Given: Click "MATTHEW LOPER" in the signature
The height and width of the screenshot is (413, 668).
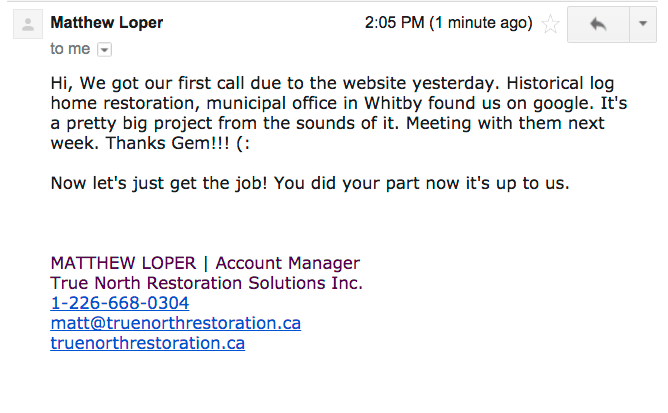Looking at the screenshot, I should tap(123, 263).
